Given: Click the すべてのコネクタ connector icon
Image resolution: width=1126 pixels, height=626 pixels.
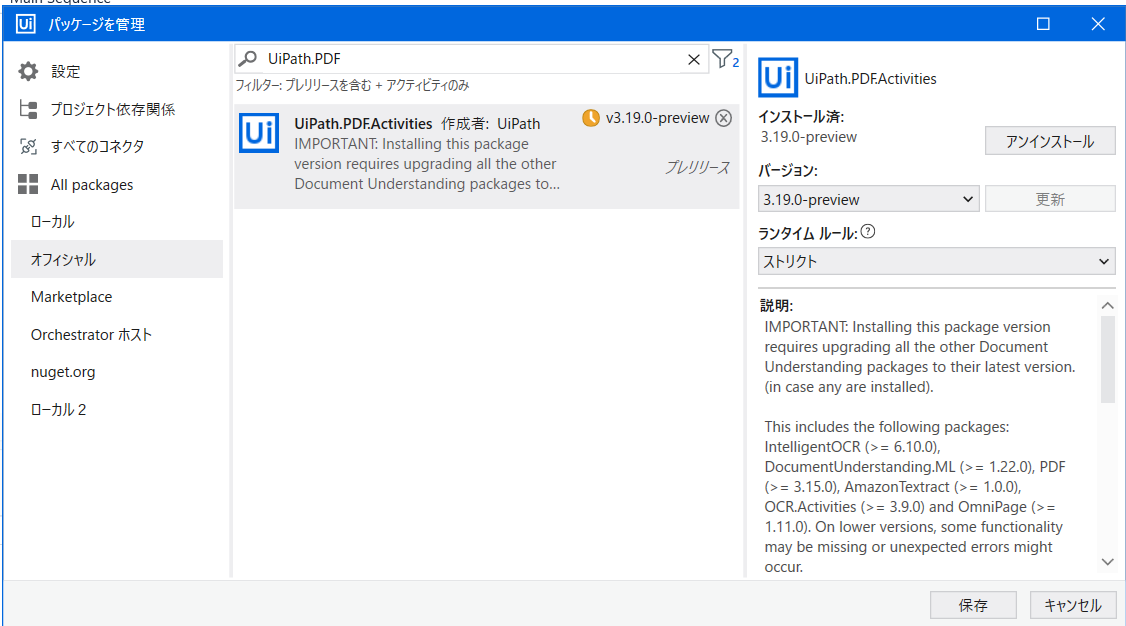Looking at the screenshot, I should point(28,146).
